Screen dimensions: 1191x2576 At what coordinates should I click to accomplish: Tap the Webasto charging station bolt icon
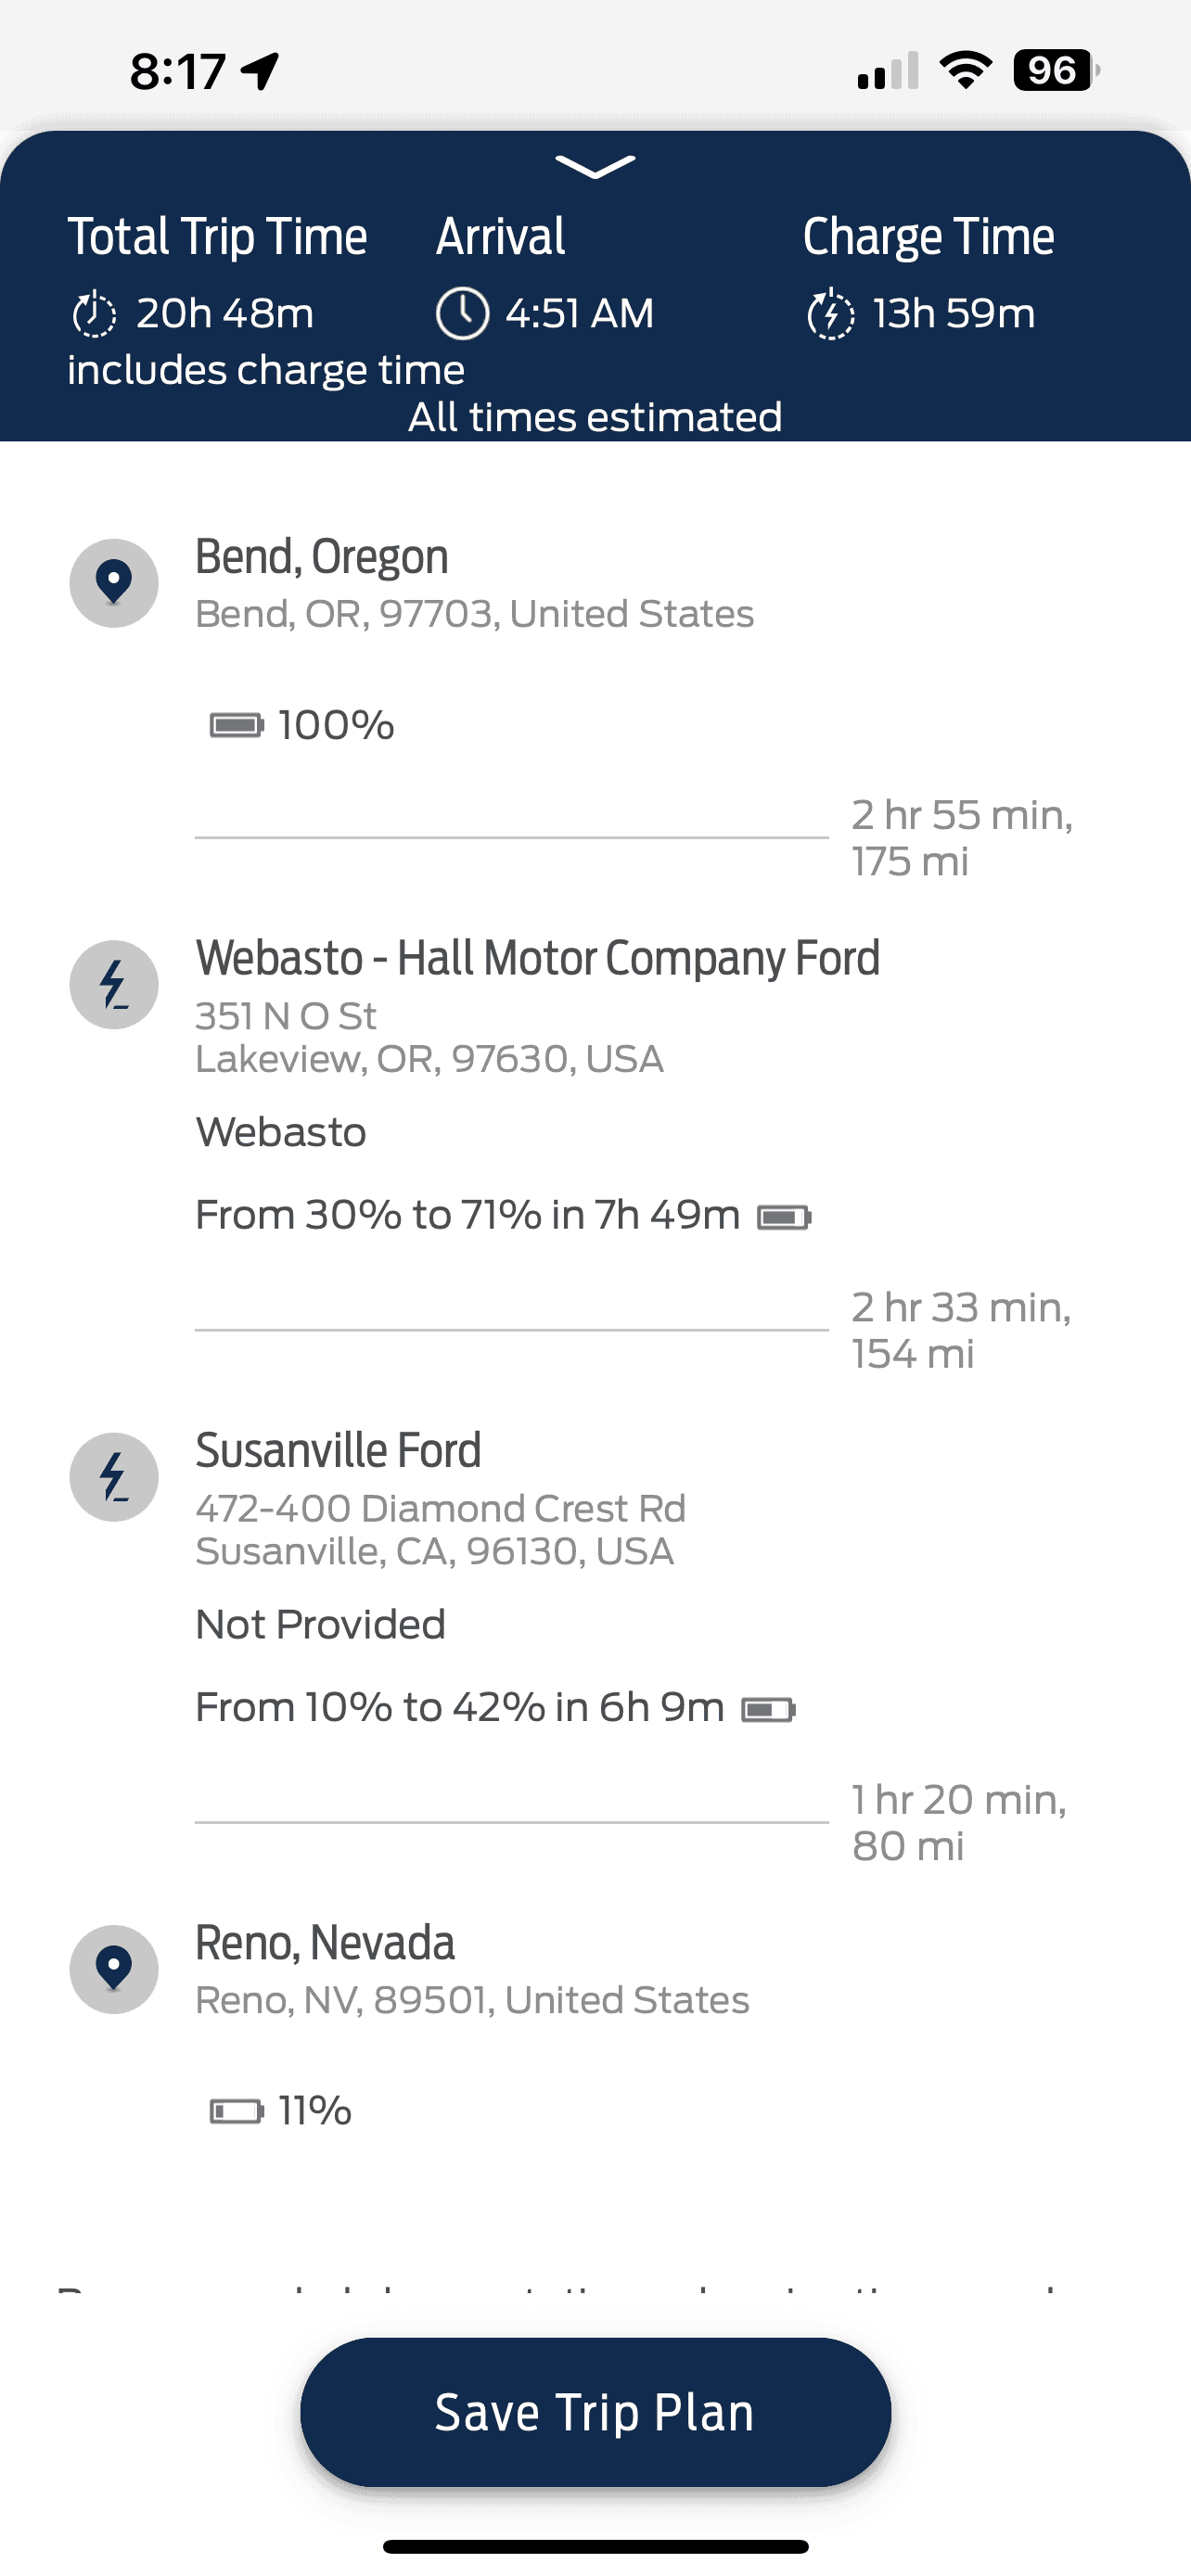point(114,984)
